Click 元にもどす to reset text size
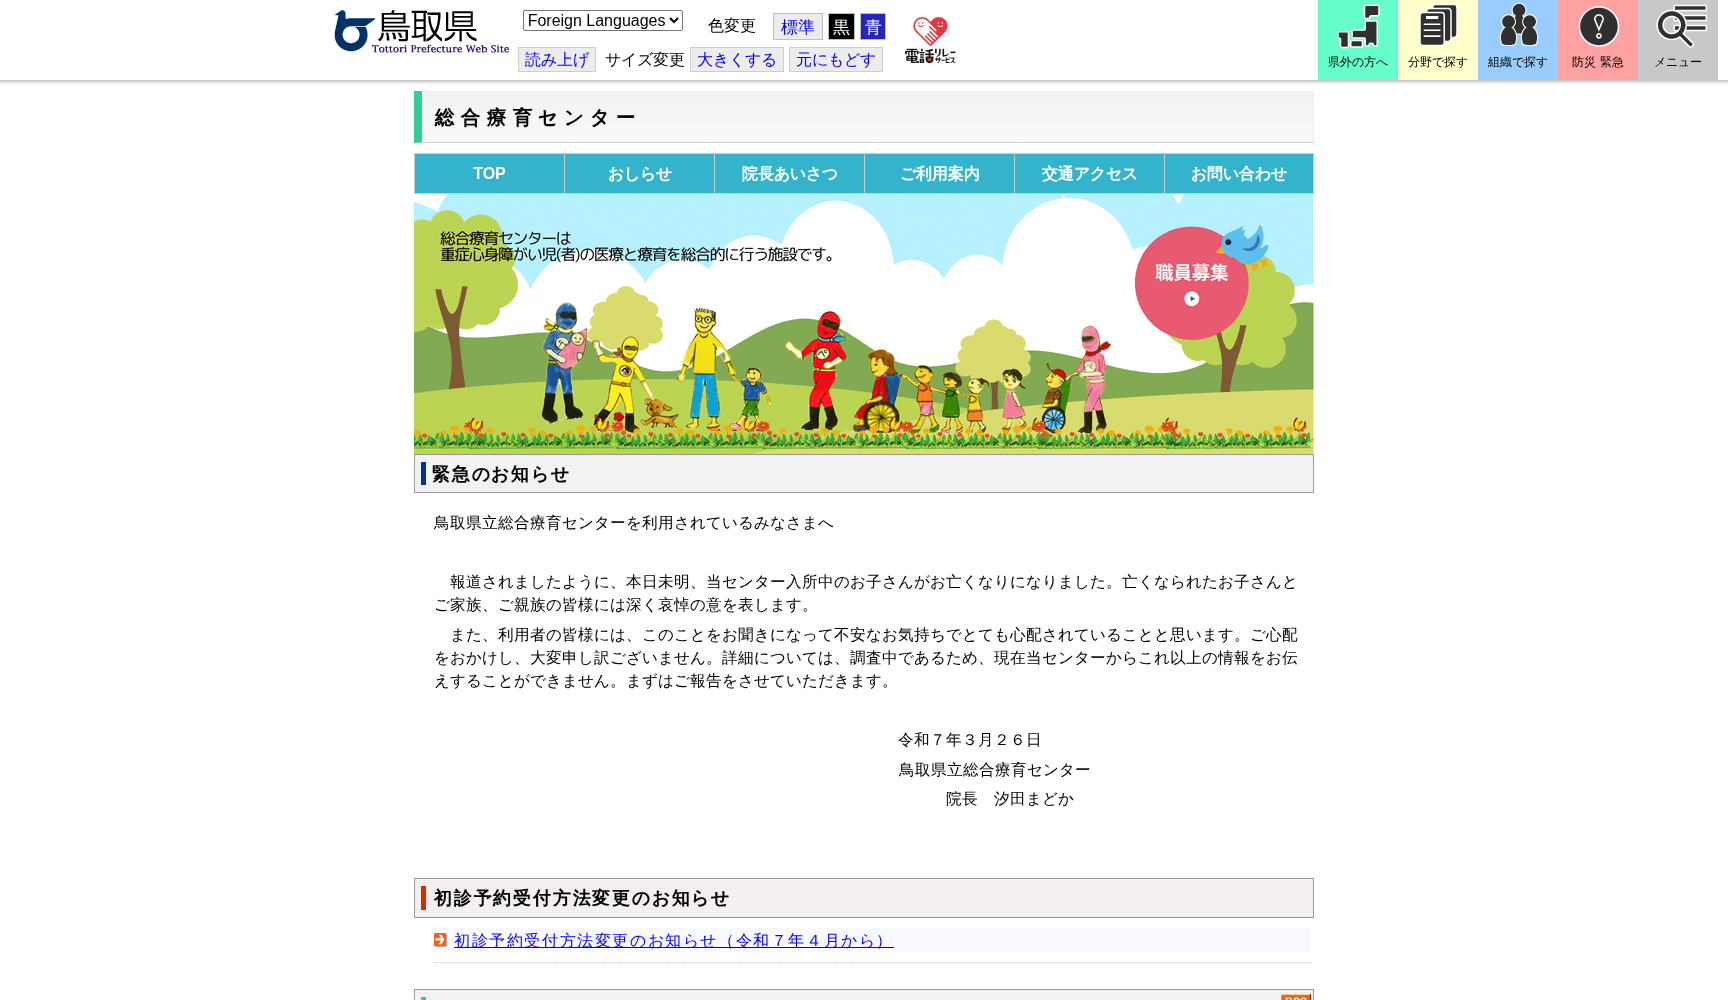 [835, 59]
